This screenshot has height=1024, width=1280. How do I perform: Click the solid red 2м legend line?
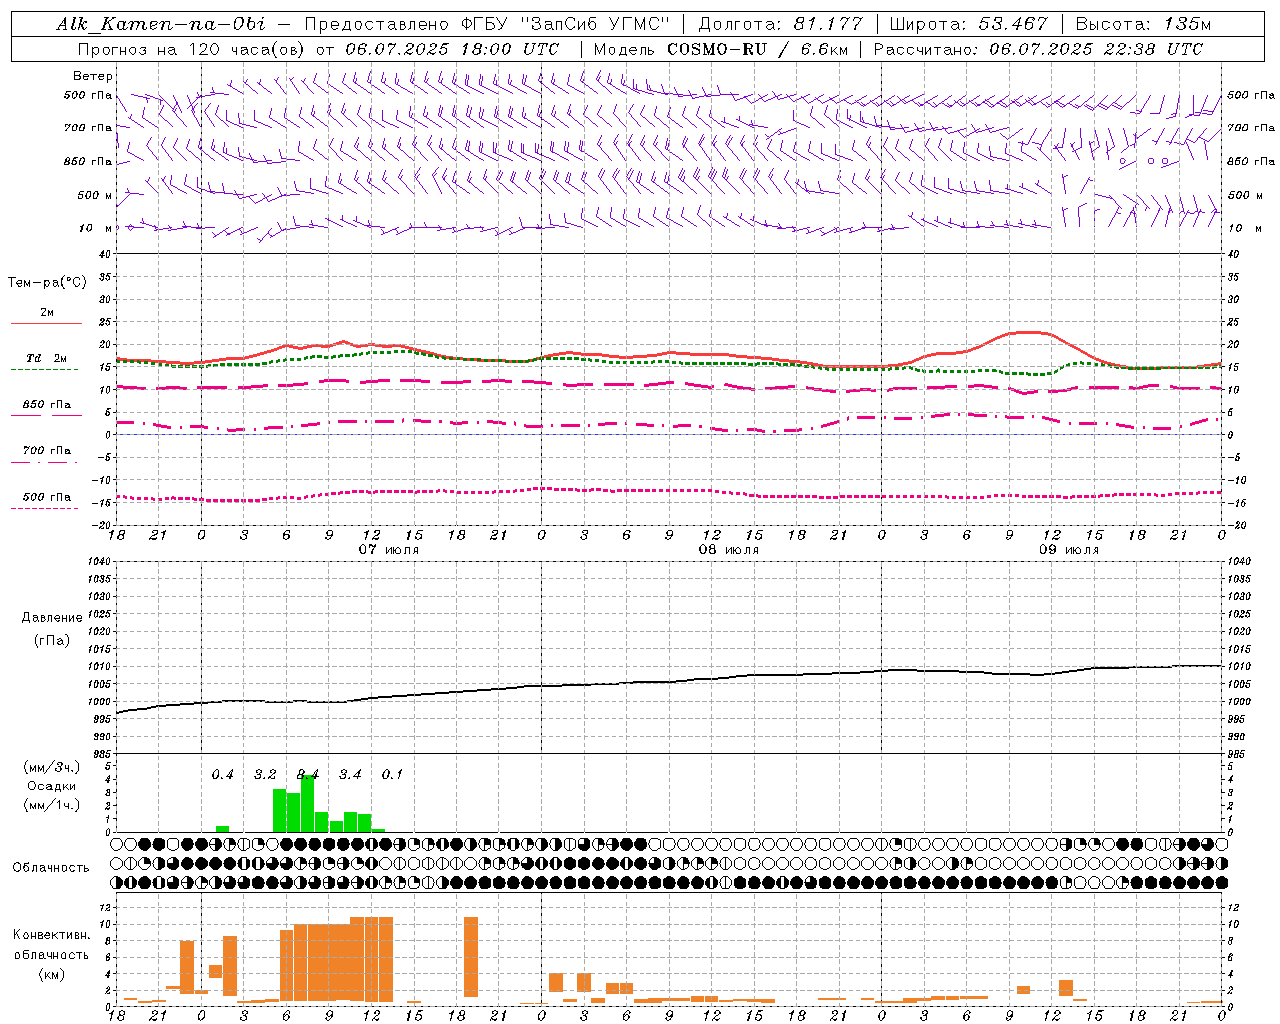tap(46, 323)
